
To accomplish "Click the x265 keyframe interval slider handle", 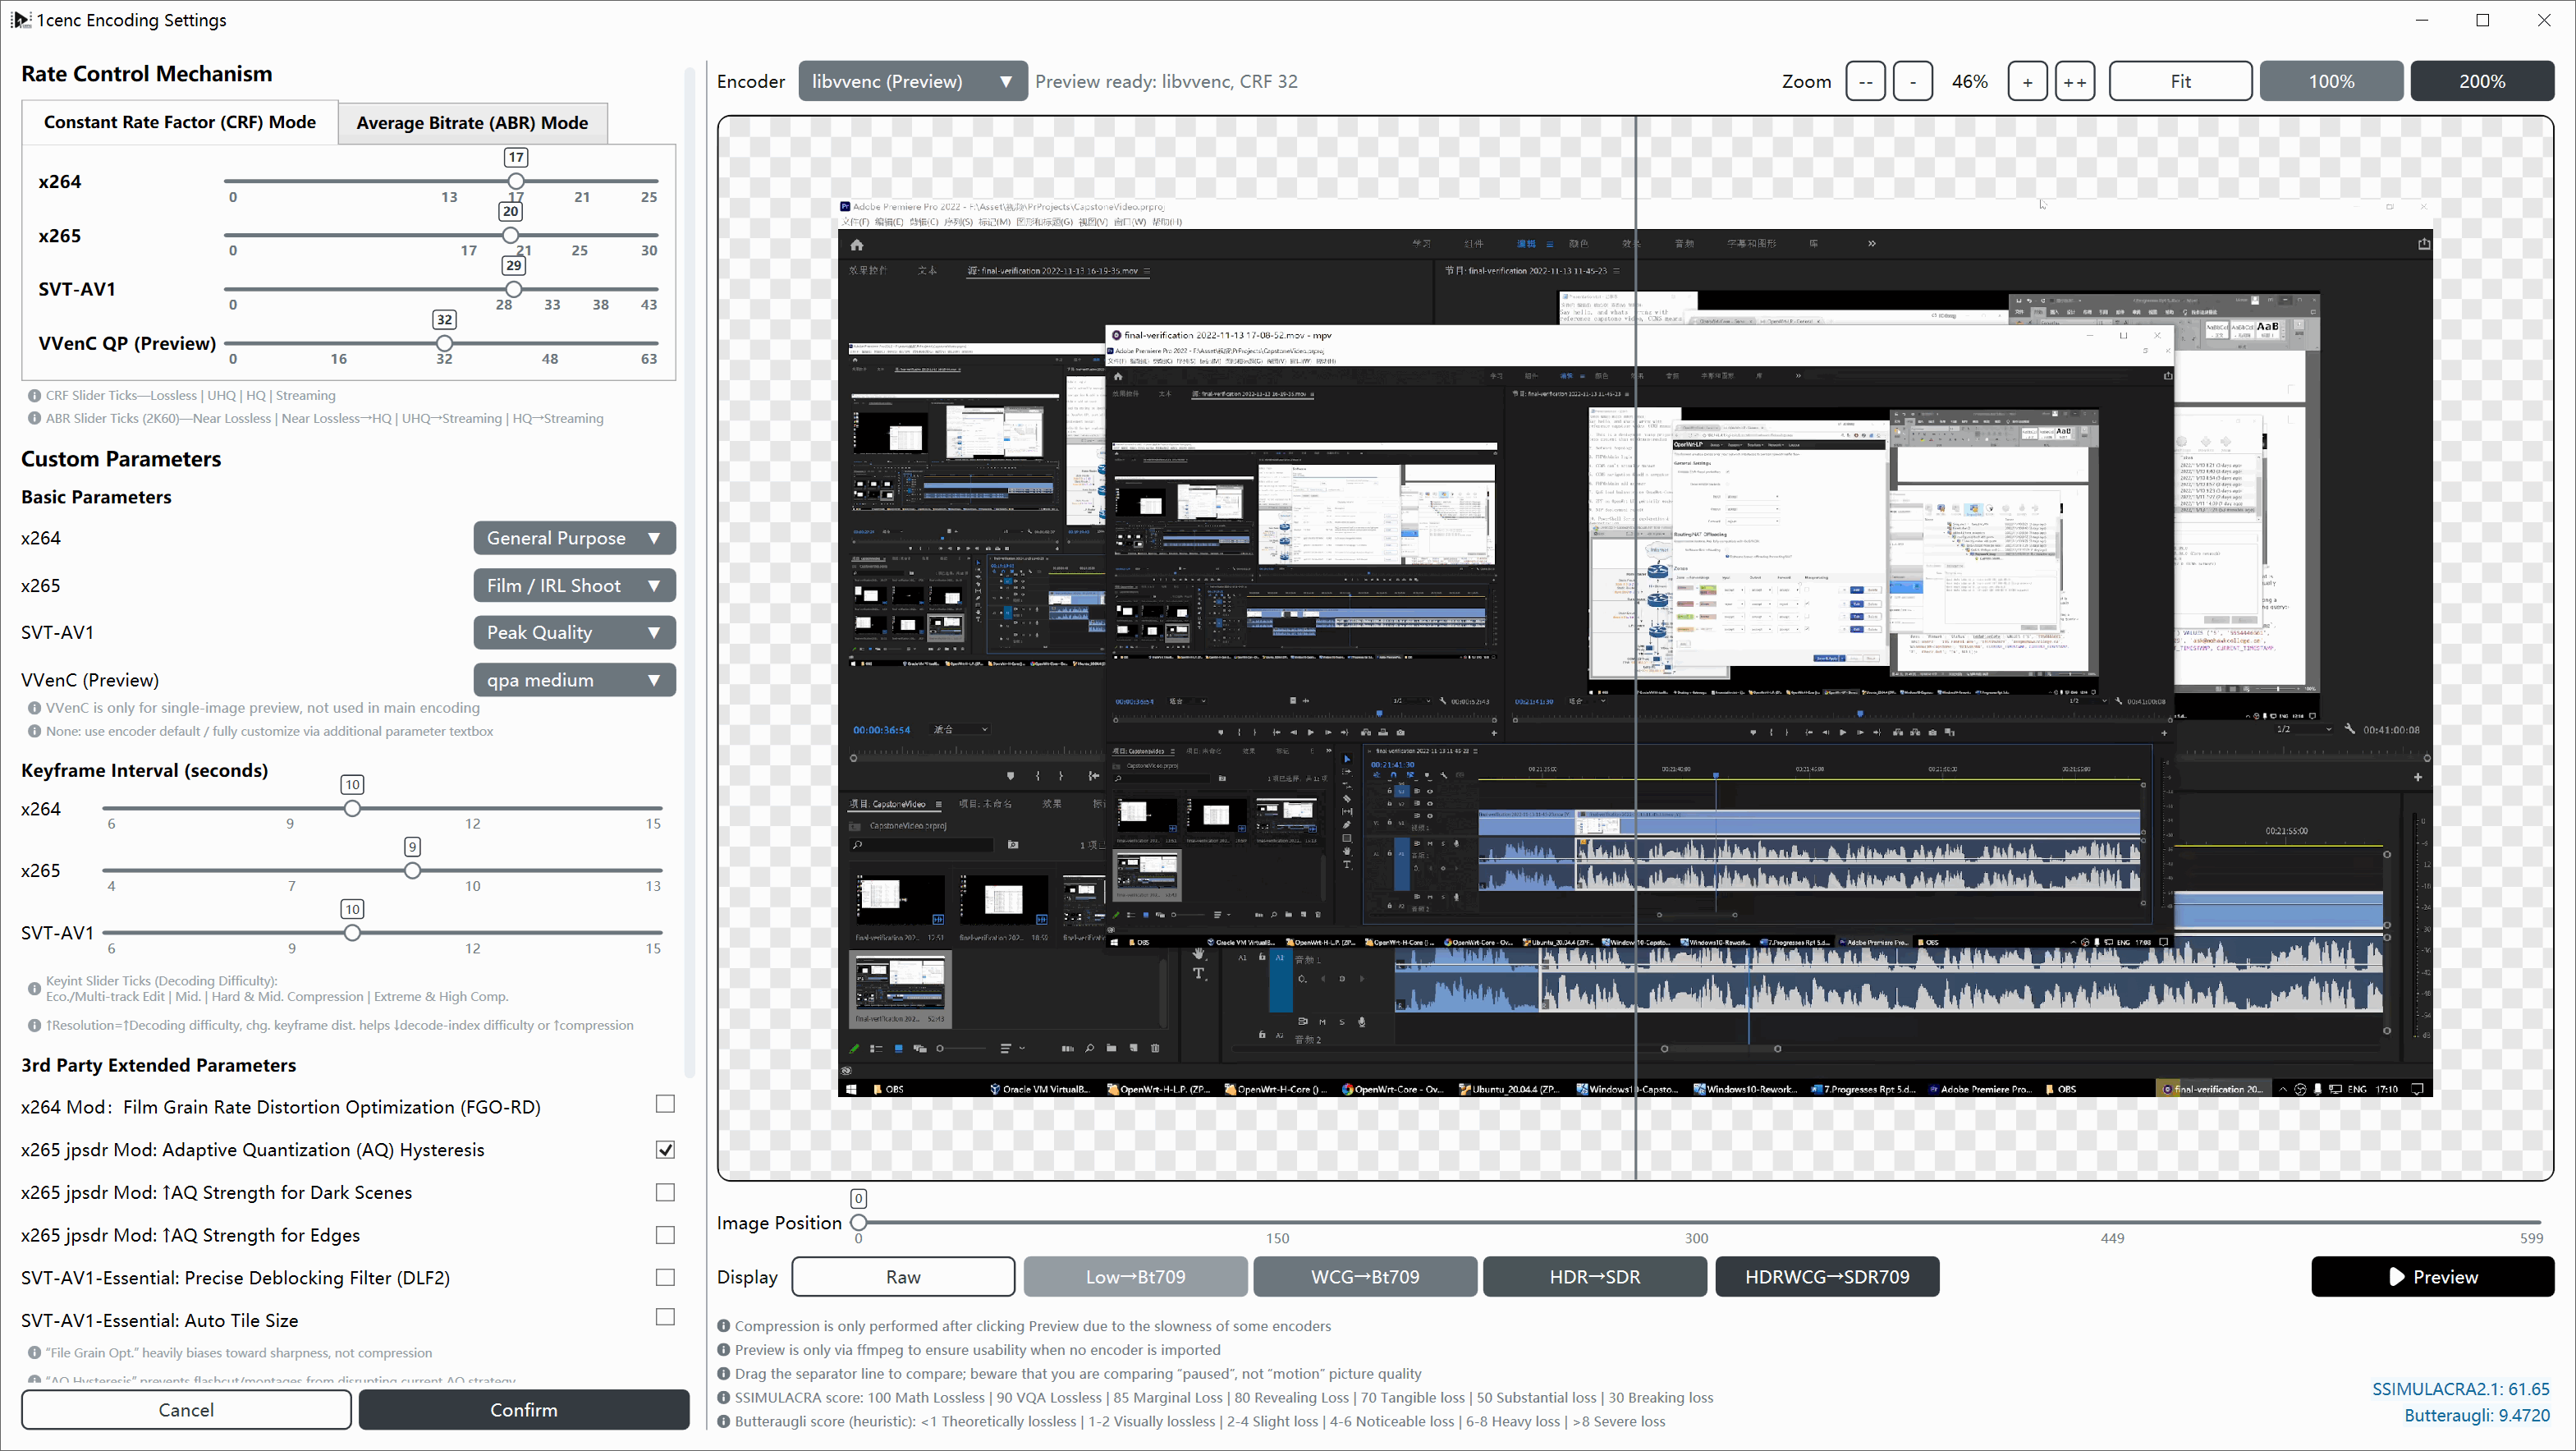I will tap(412, 870).
